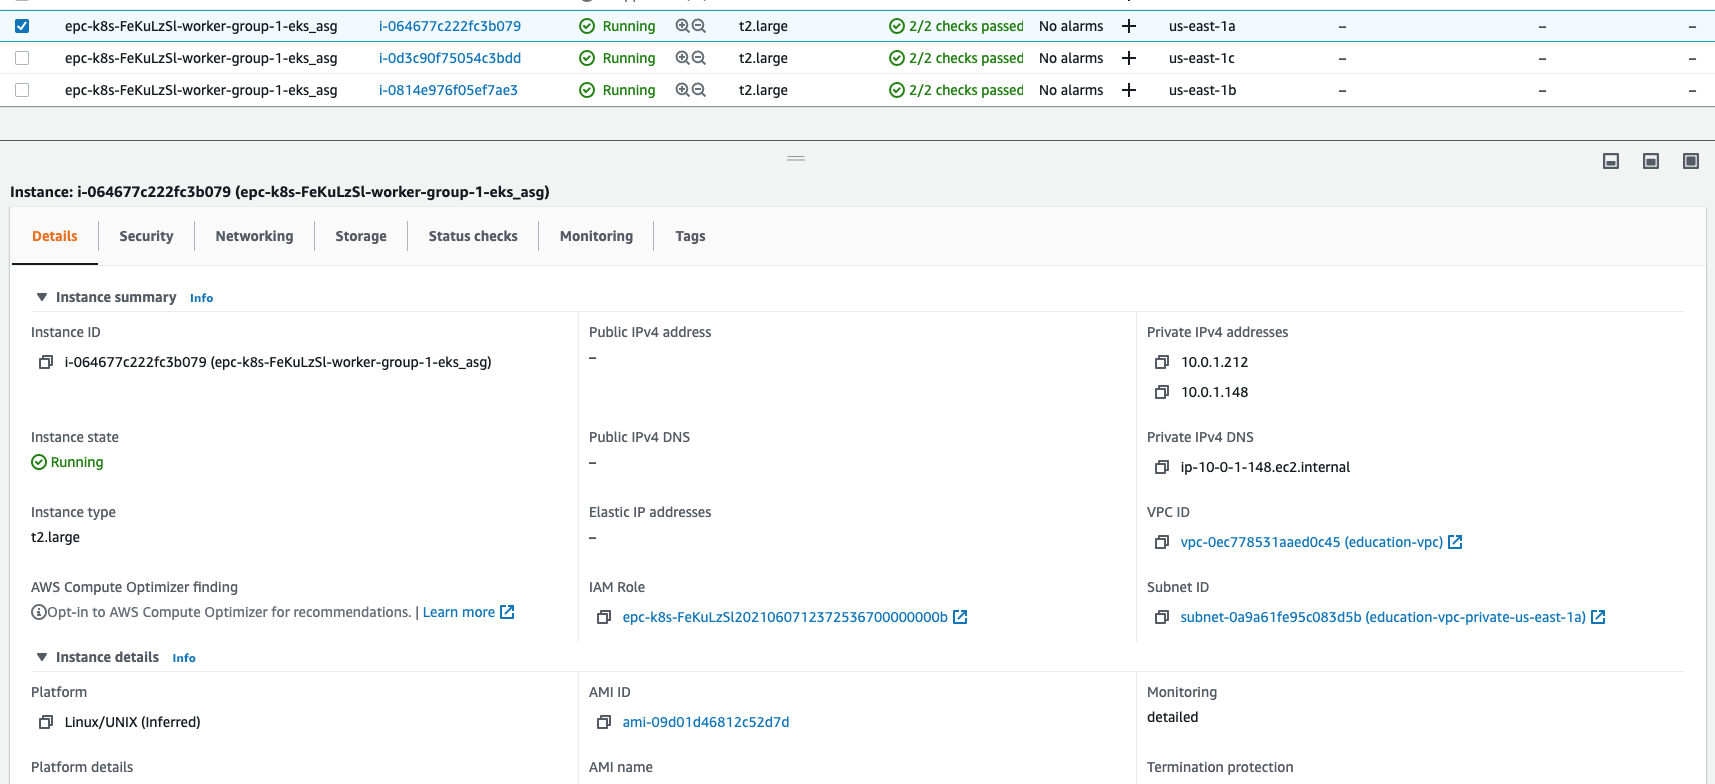Viewport: 1715px width, 784px height.
Task: Copy private IP address 10.0.1.212
Action: [x=1162, y=362]
